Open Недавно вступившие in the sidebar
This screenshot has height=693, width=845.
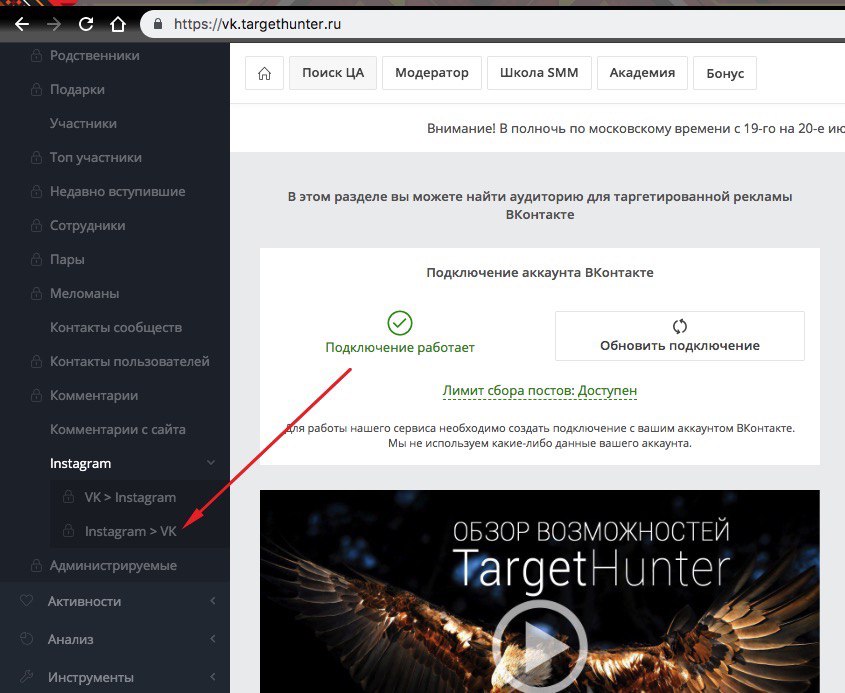117,191
